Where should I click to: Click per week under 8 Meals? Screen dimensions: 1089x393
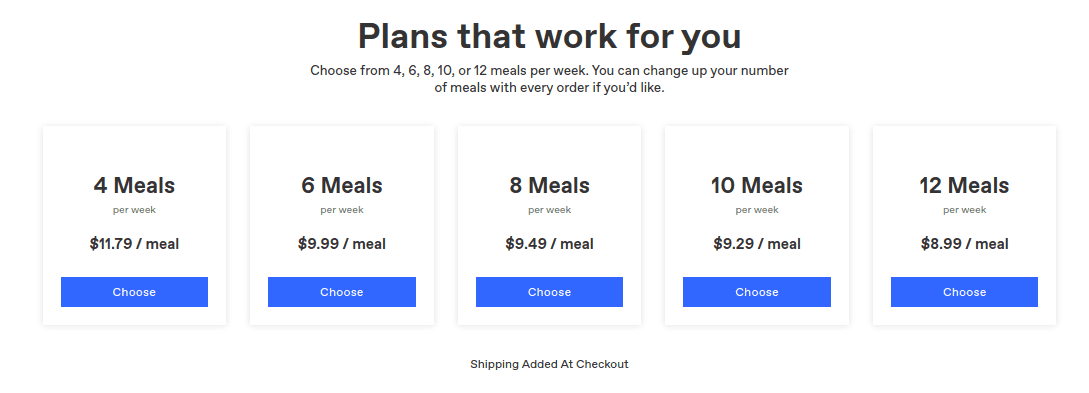click(x=549, y=210)
